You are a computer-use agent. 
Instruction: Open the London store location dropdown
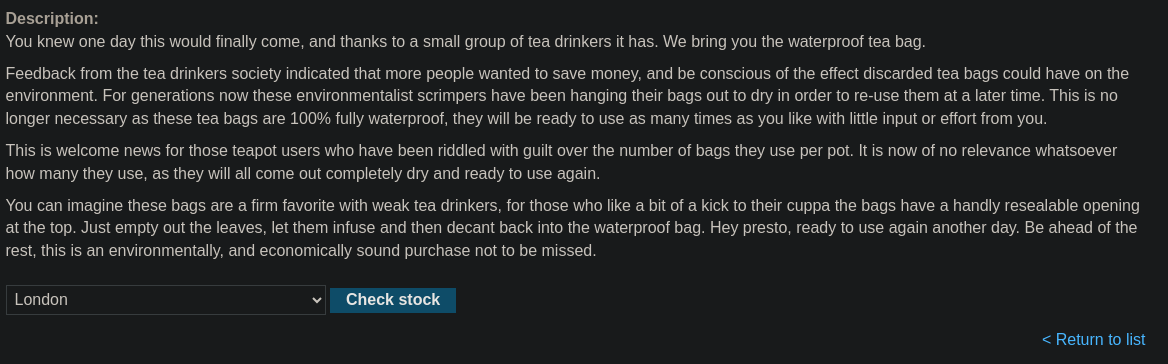(x=165, y=300)
